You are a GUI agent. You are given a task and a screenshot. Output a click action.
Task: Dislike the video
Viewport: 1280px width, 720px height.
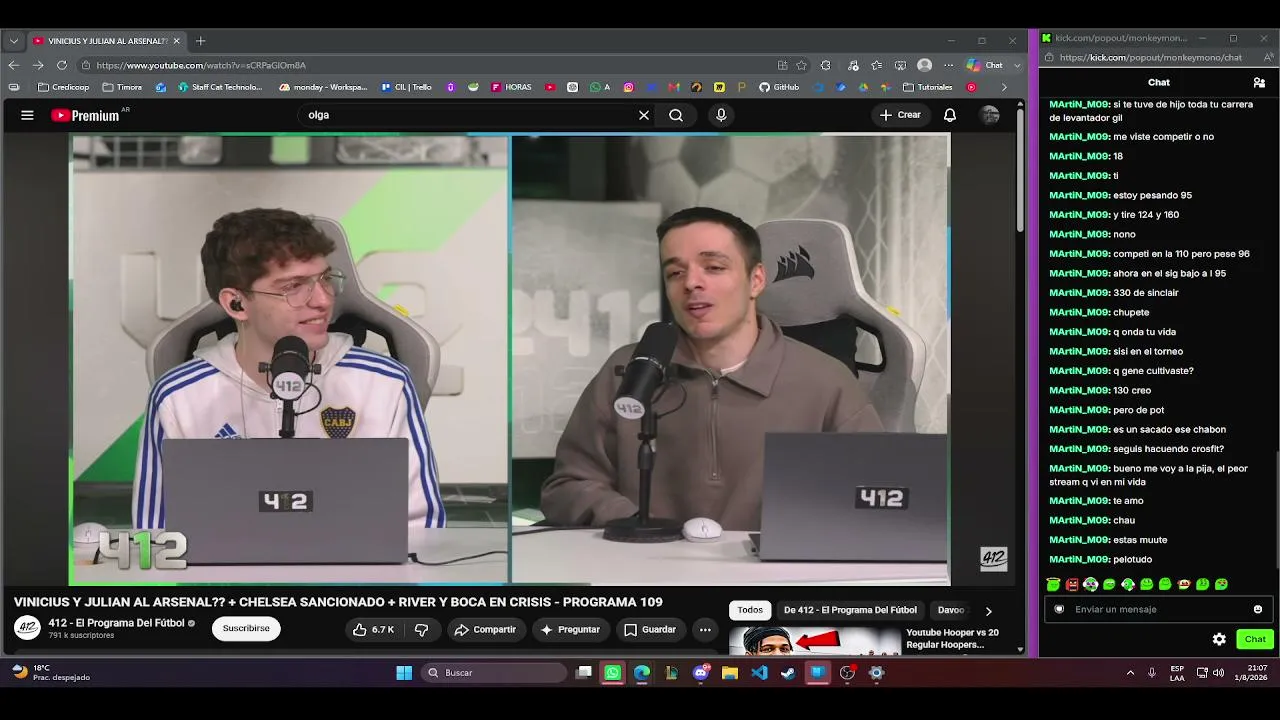point(421,629)
